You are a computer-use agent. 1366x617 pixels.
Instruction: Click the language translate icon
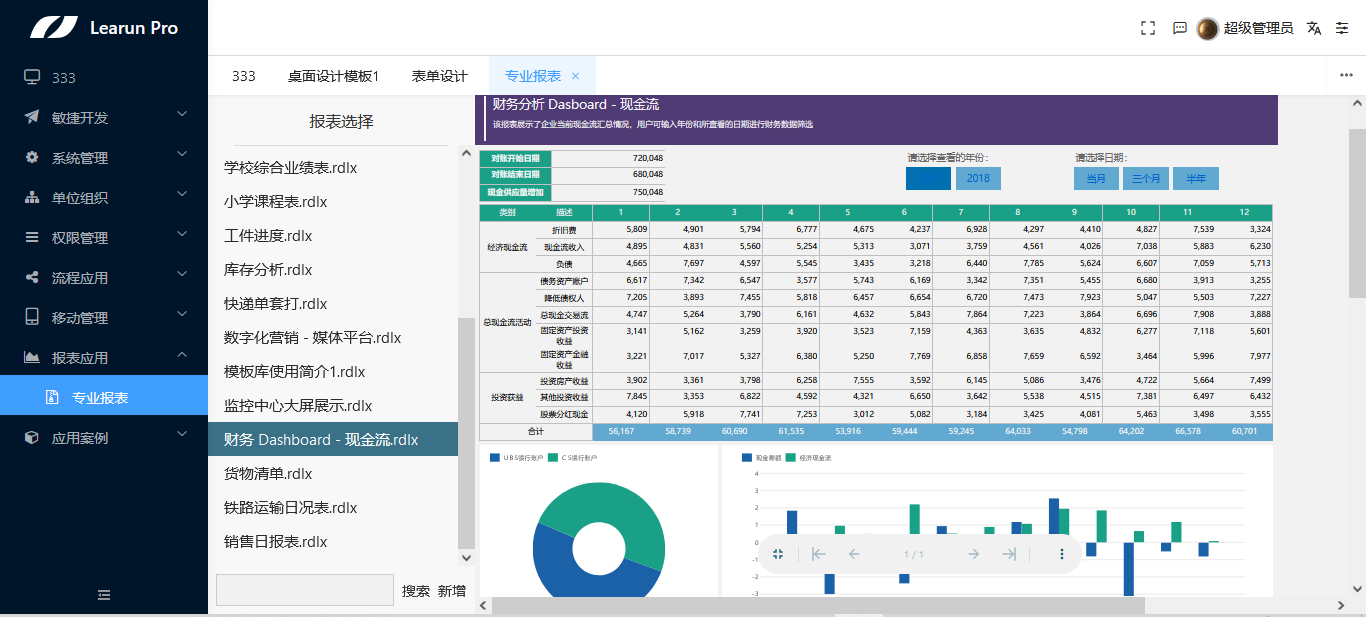(x=1314, y=28)
